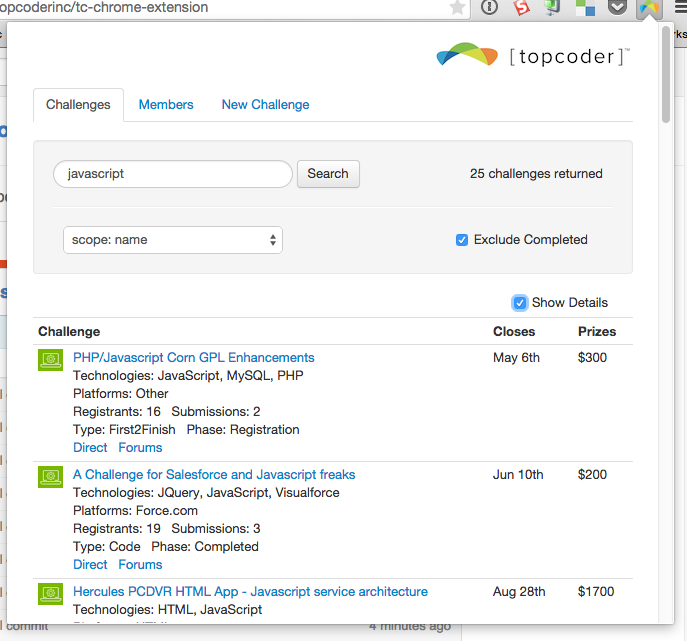Click 'Phase: Registration' text

243,429
